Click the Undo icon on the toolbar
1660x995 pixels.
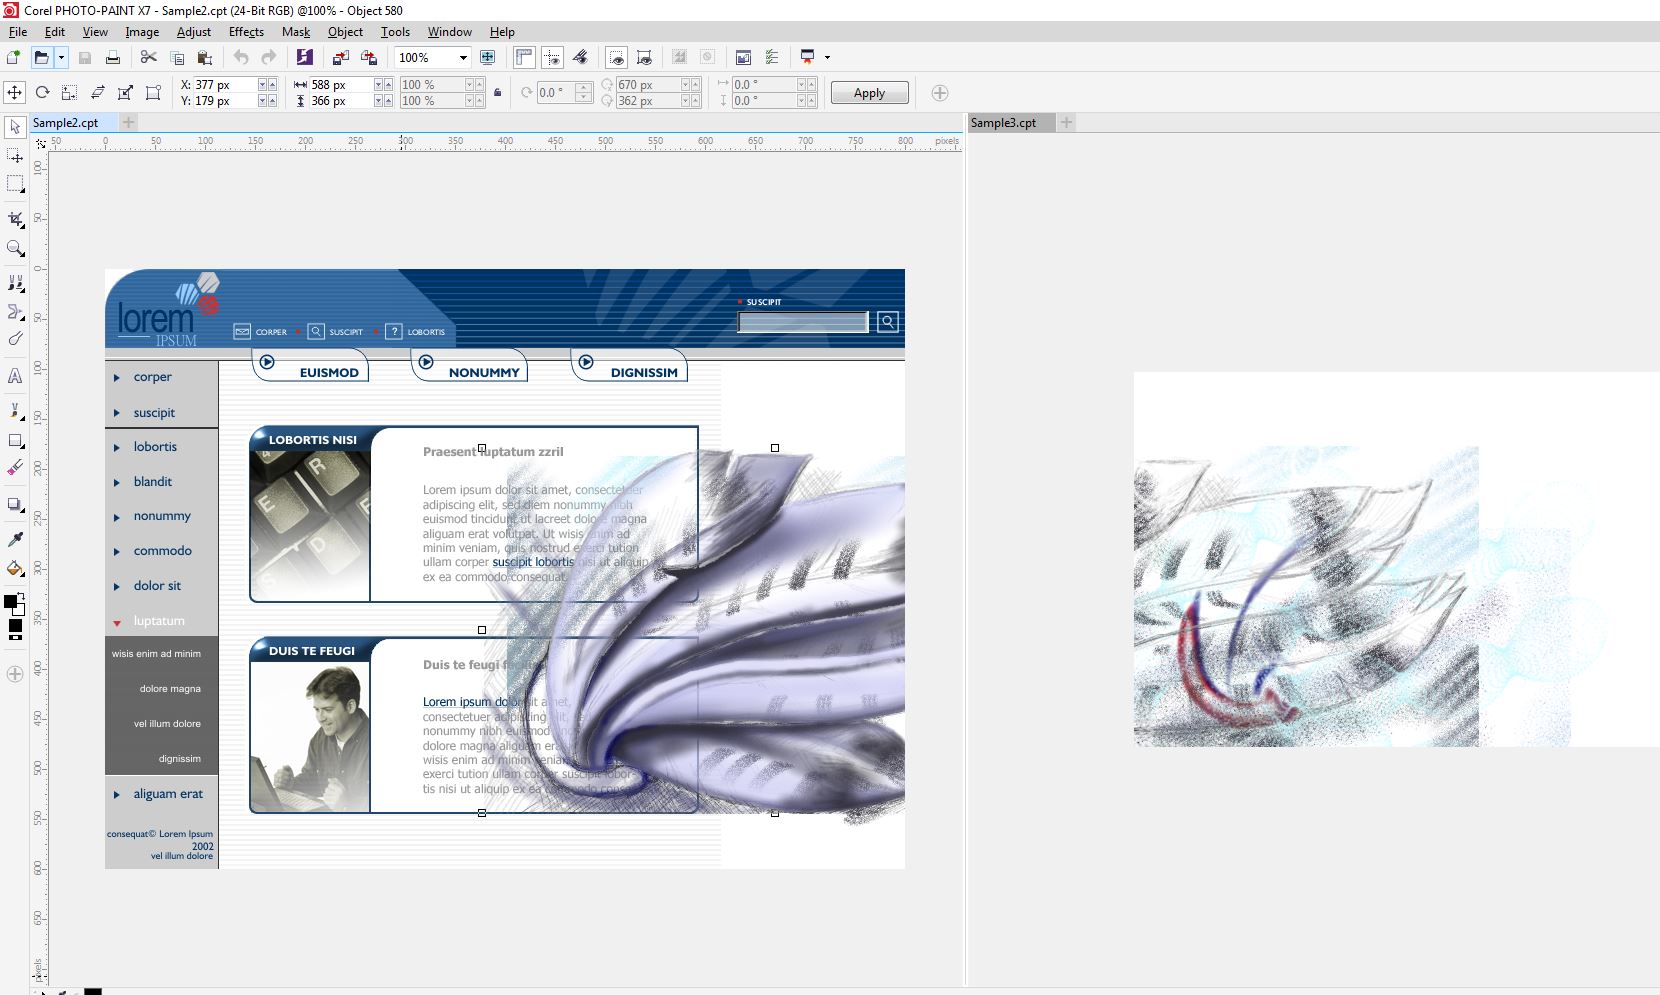pyautogui.click(x=239, y=57)
